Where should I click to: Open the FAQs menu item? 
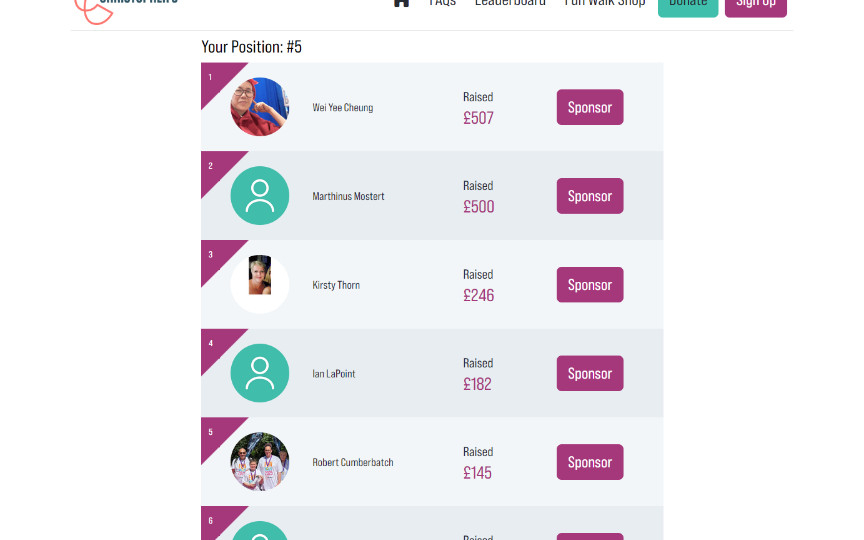coord(442,3)
